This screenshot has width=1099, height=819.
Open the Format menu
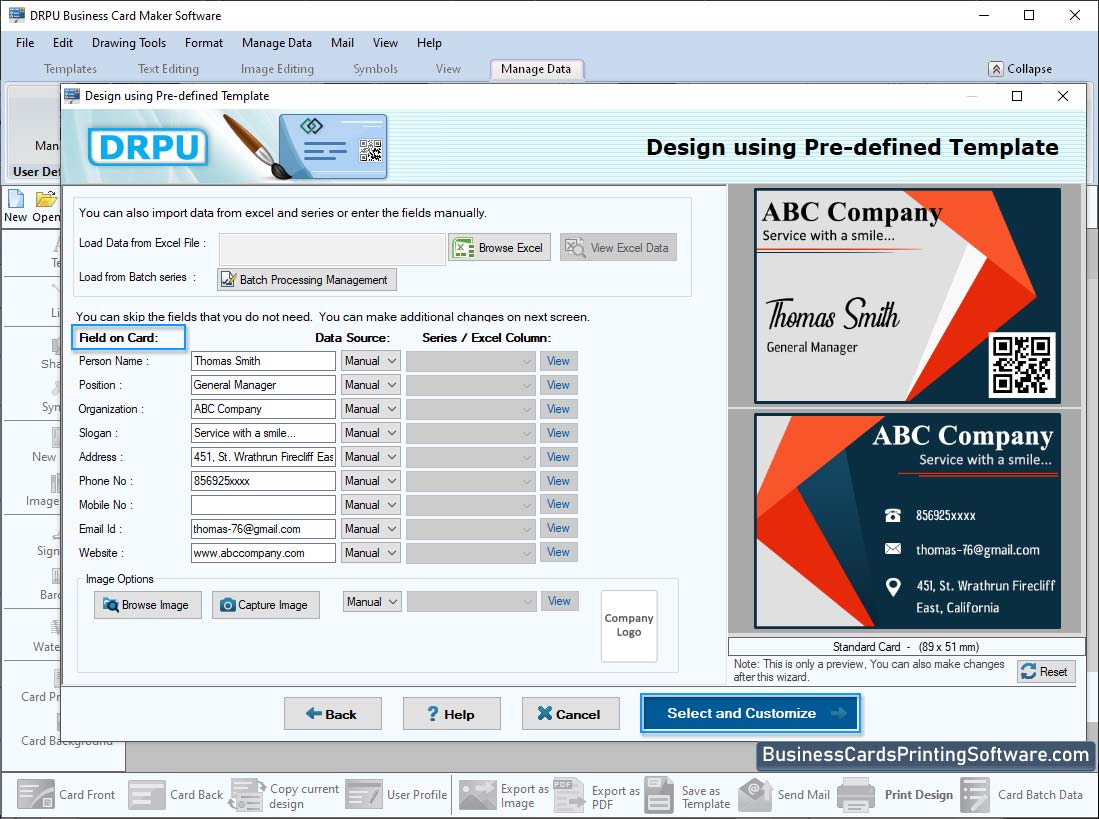(204, 43)
